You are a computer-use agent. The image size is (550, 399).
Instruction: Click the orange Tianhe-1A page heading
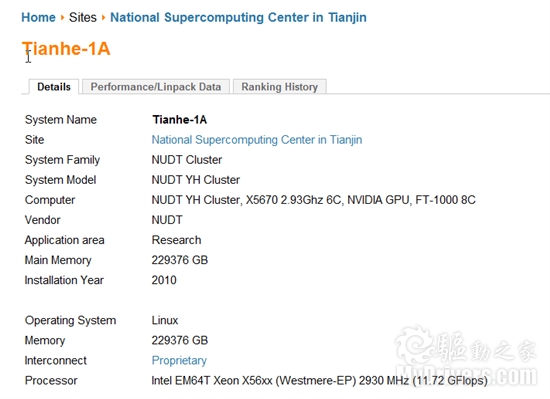click(66, 48)
